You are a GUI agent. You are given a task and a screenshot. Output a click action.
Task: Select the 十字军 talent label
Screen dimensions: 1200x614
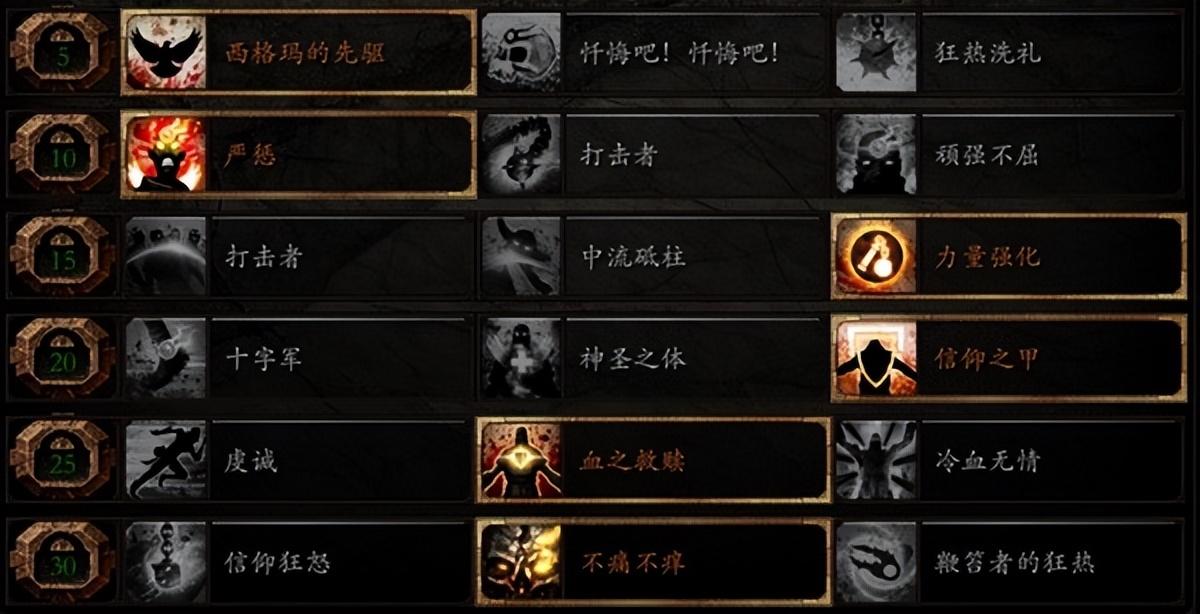pyautogui.click(x=264, y=359)
